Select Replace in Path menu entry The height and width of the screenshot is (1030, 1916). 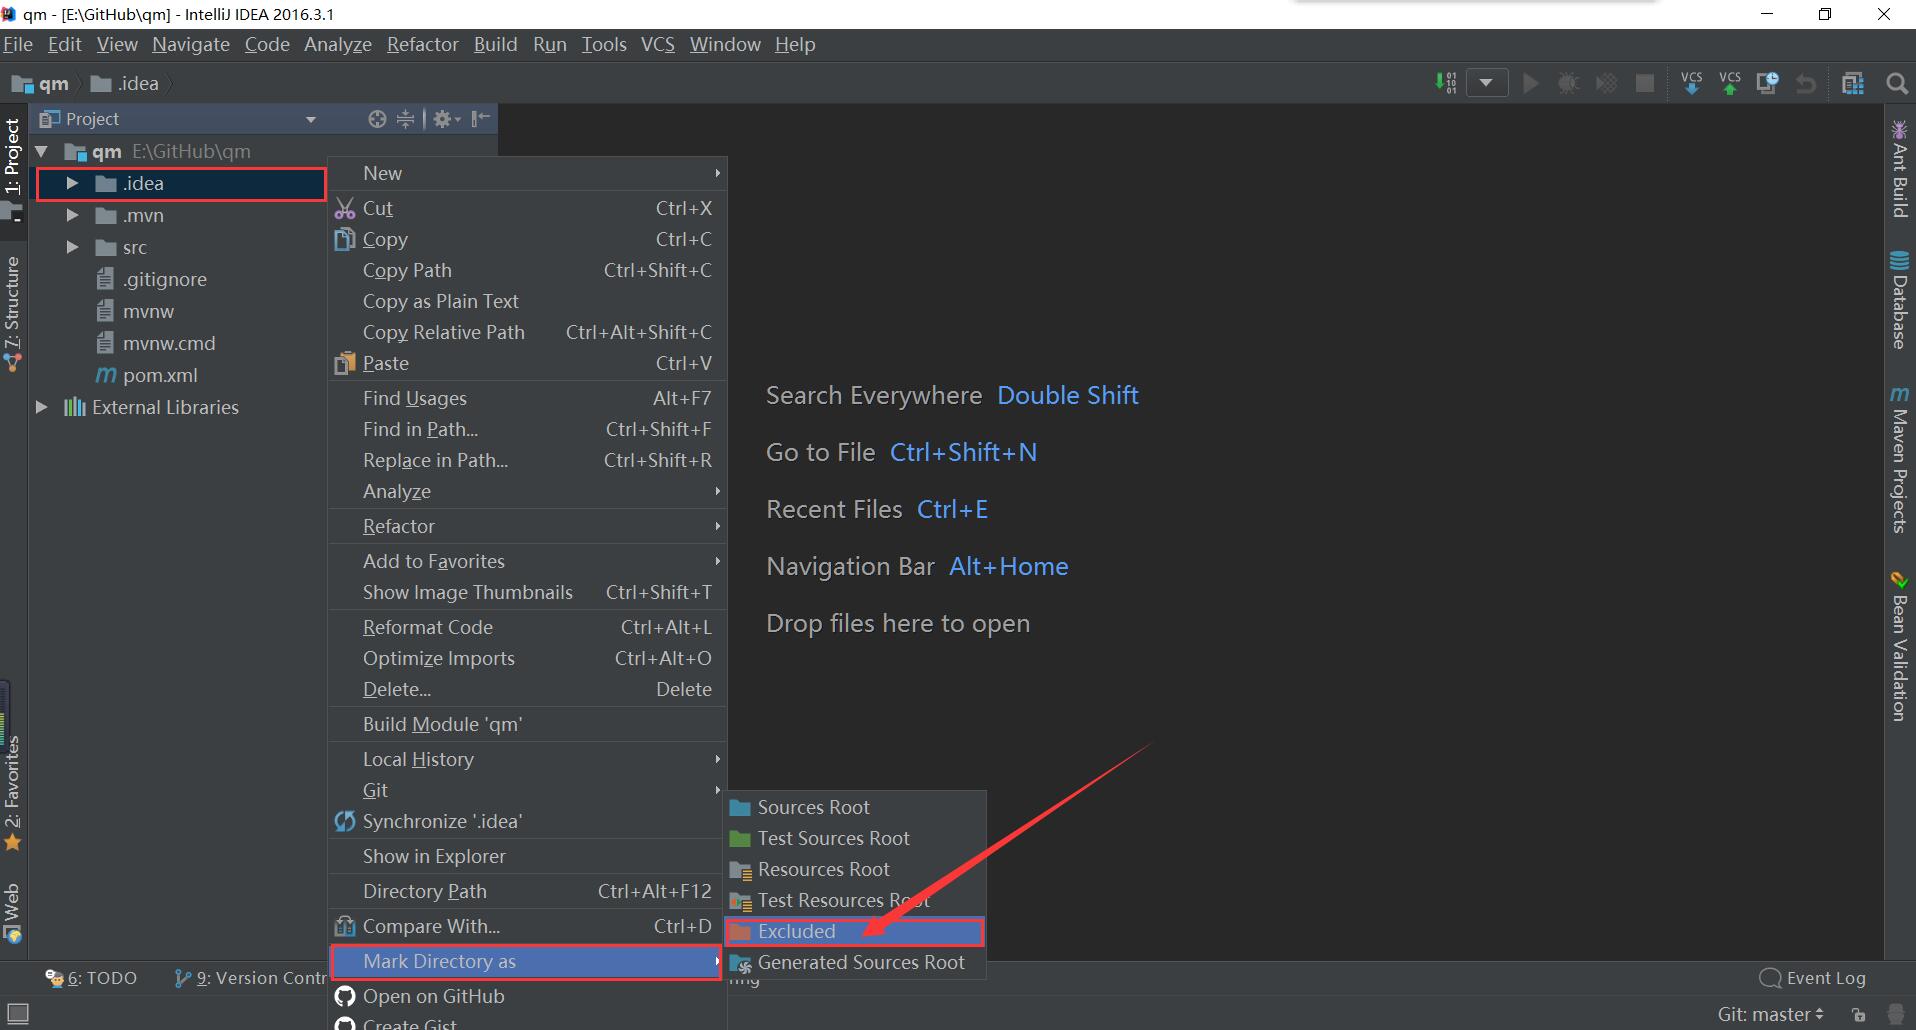pos(527,460)
